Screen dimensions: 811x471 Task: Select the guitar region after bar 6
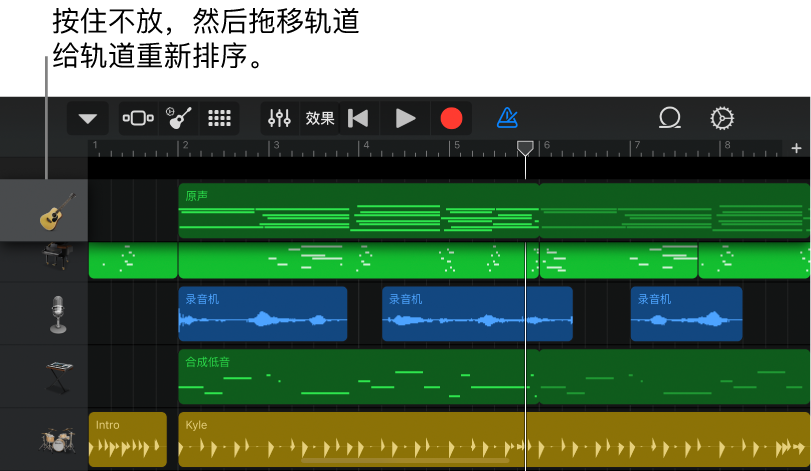click(x=674, y=210)
